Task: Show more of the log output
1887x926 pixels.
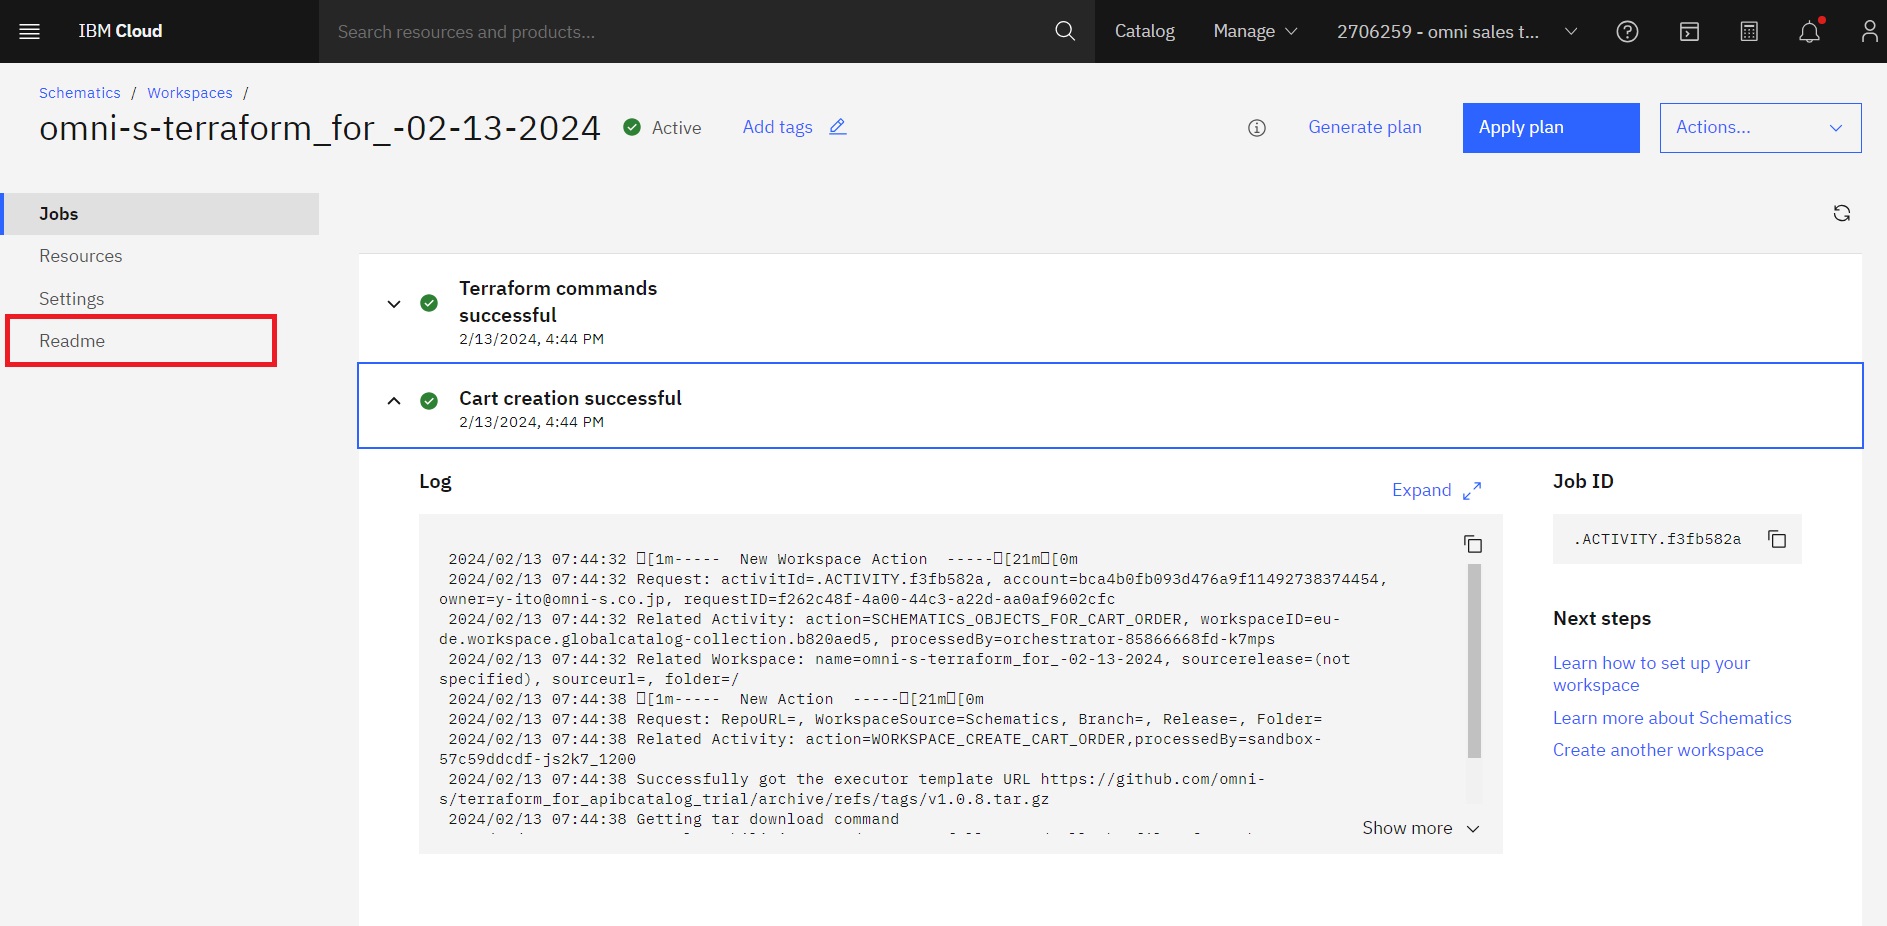Action: tap(1420, 828)
